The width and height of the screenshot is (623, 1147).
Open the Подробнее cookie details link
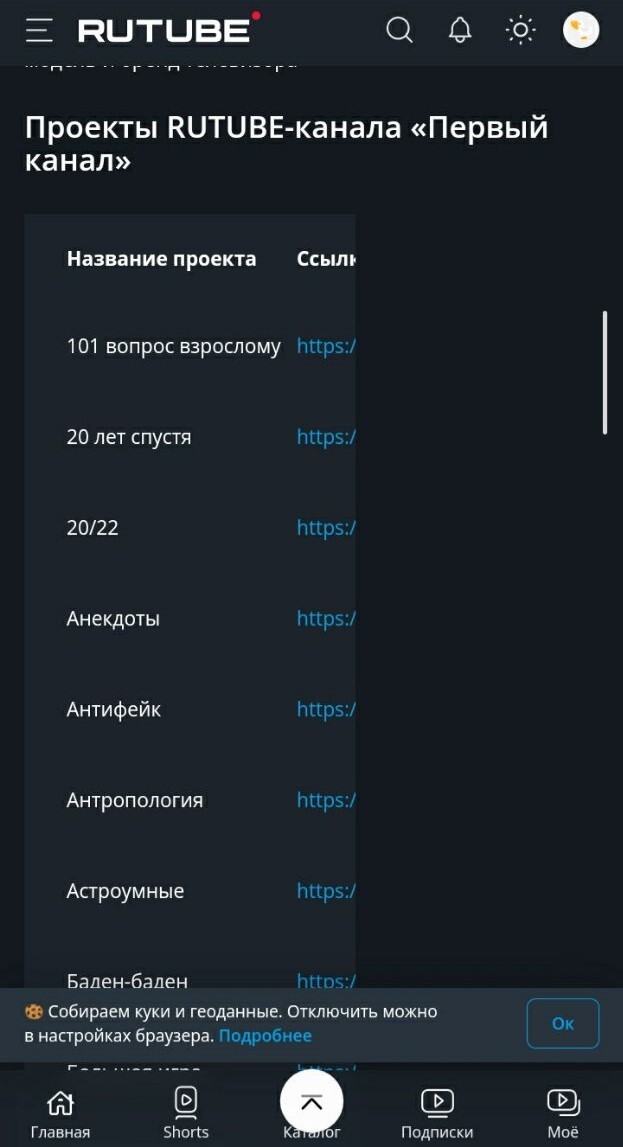tap(265, 1036)
